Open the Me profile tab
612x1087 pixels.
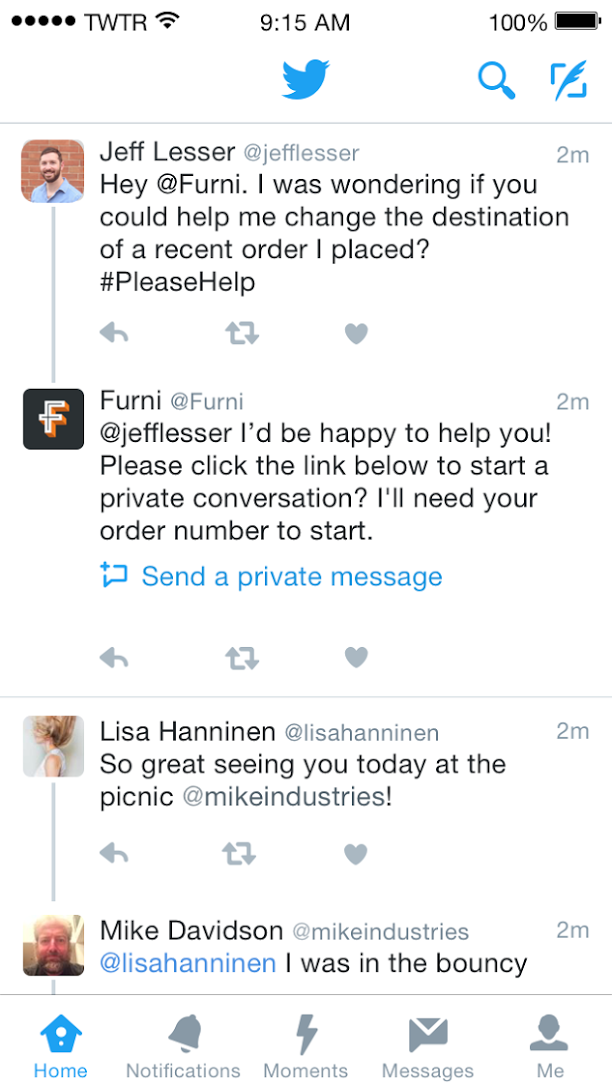point(550,1046)
